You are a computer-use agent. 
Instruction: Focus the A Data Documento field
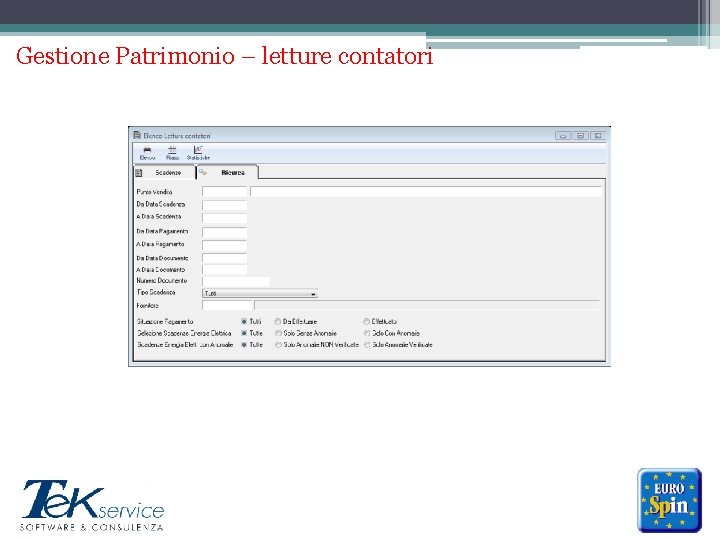[x=225, y=270]
